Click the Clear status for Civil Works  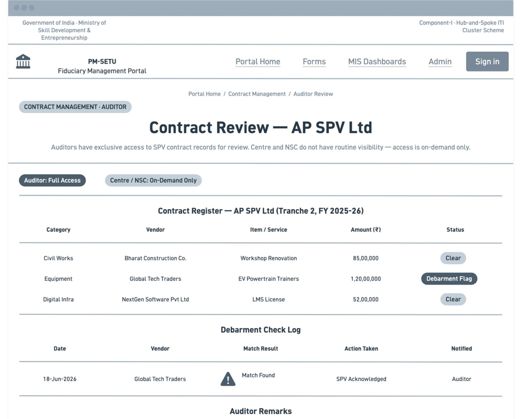coord(453,258)
